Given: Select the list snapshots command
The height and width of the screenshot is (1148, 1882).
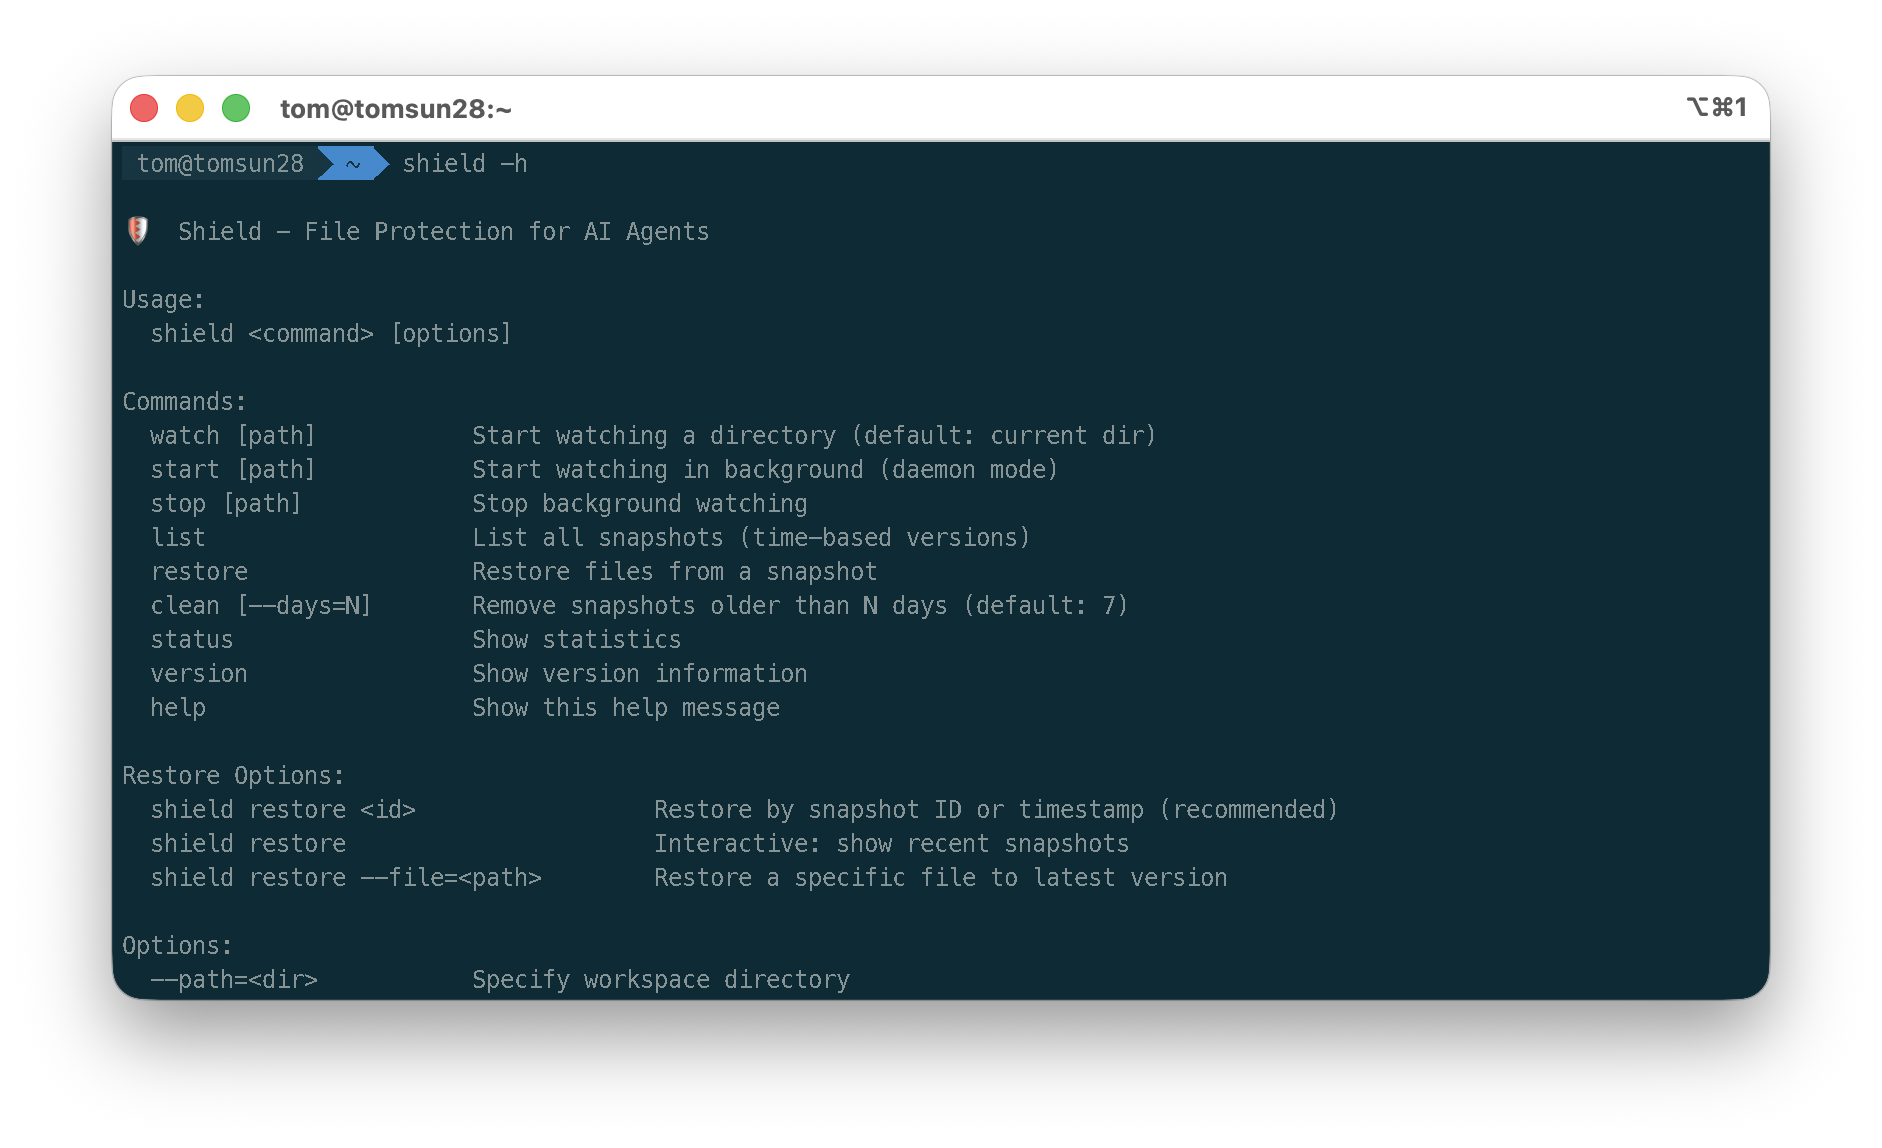Looking at the screenshot, I should pos(178,537).
